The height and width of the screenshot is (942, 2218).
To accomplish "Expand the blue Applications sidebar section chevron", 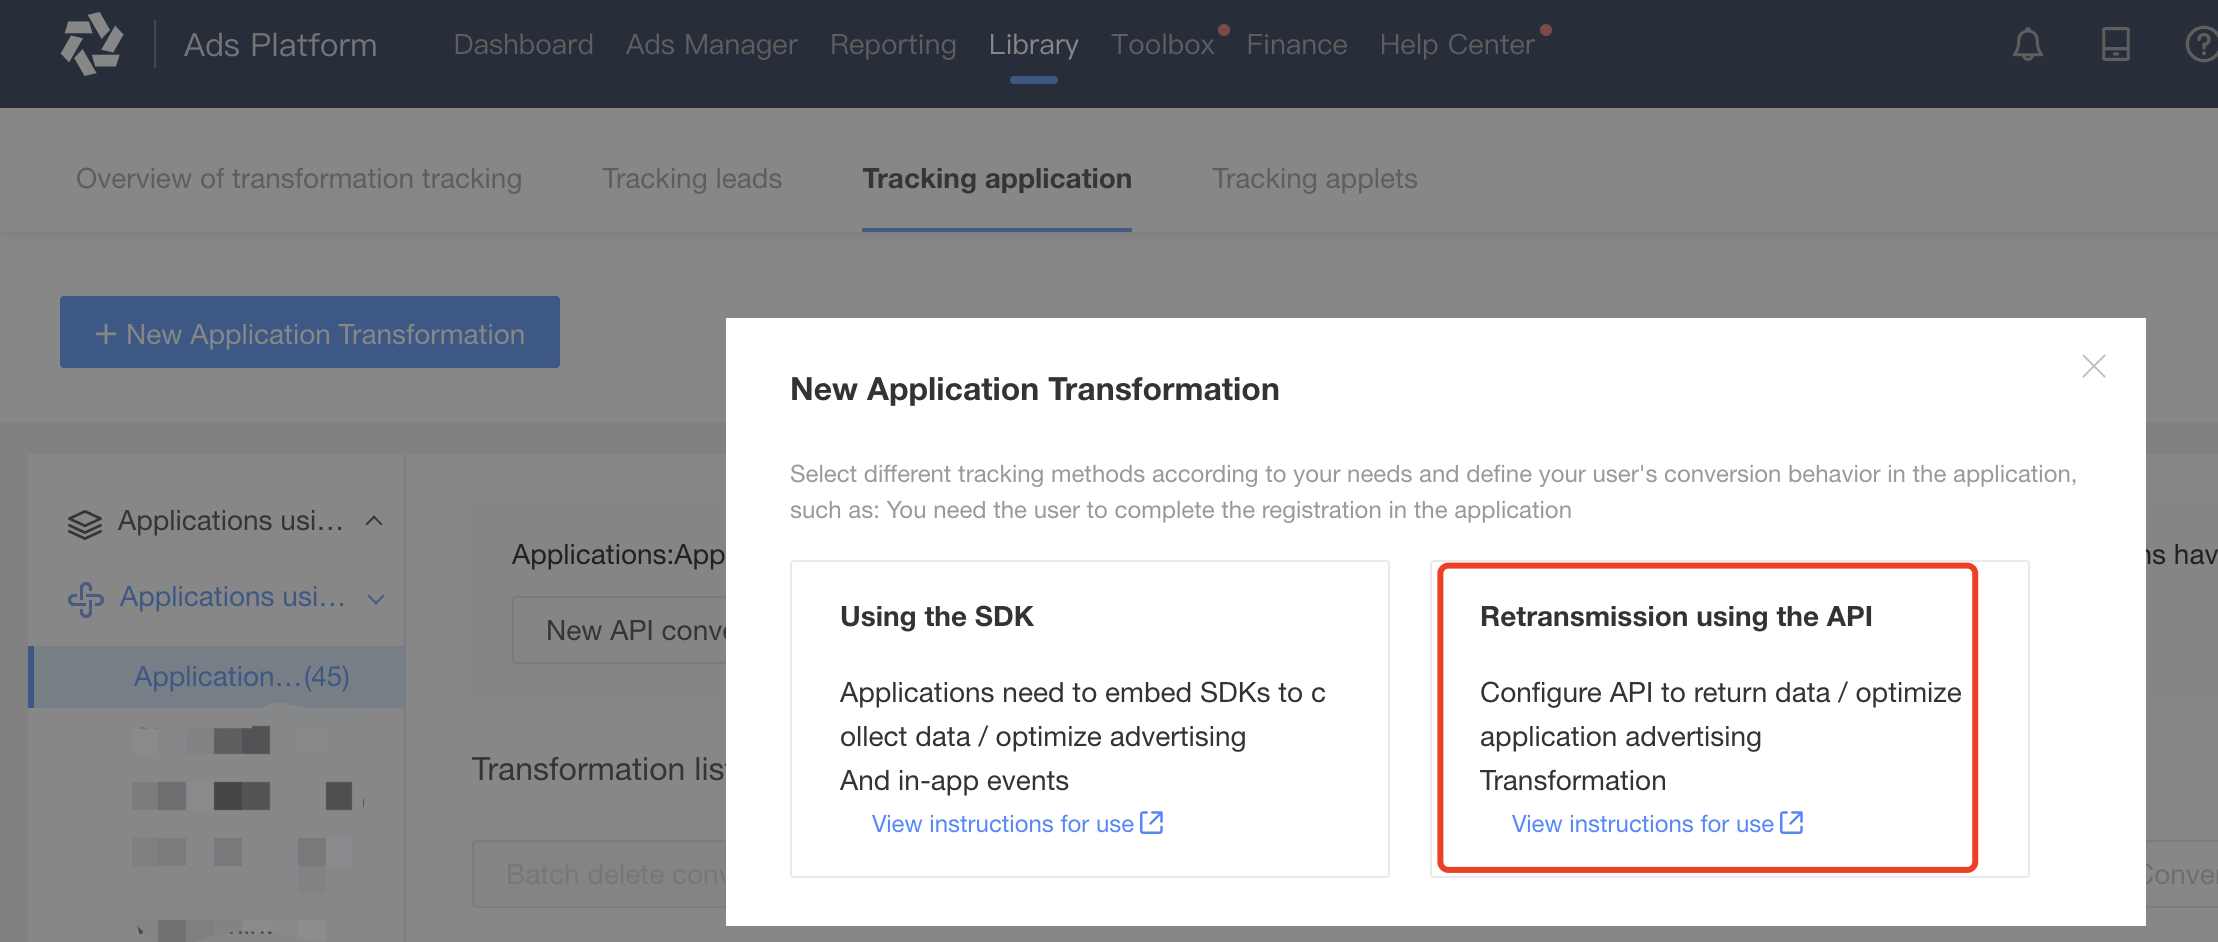I will point(376,599).
